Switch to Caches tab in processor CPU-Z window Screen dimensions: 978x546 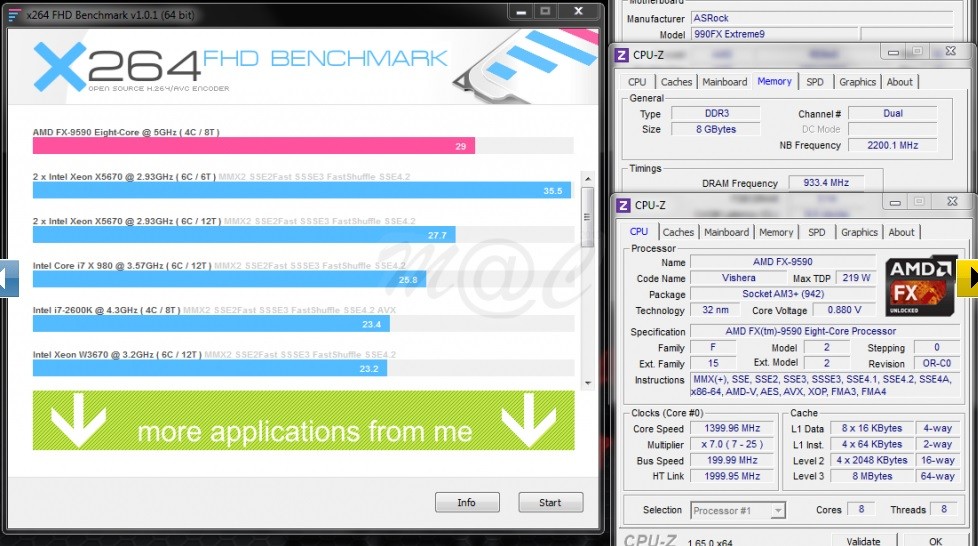(678, 232)
